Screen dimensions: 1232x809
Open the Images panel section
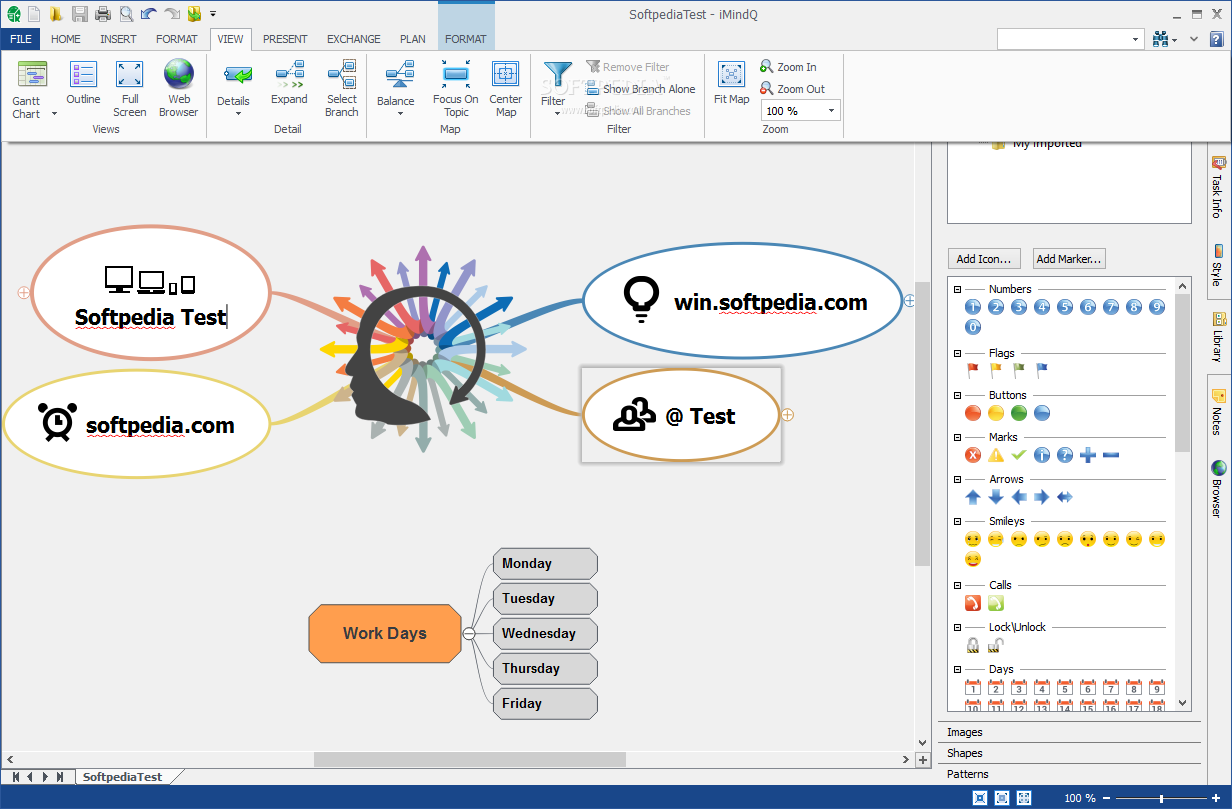[1069, 732]
